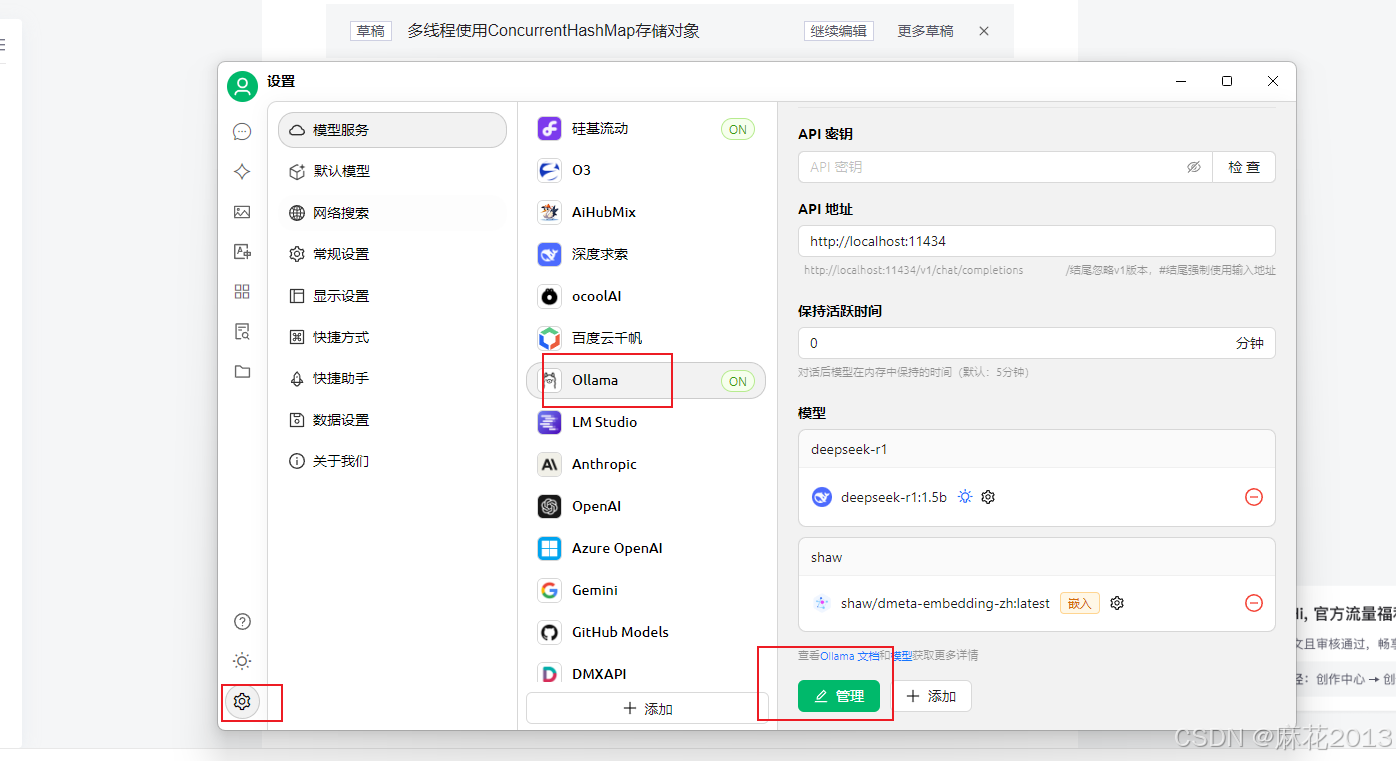Select the GitHub Models provider
The width and height of the screenshot is (1396, 761).
pyautogui.click(x=646, y=632)
